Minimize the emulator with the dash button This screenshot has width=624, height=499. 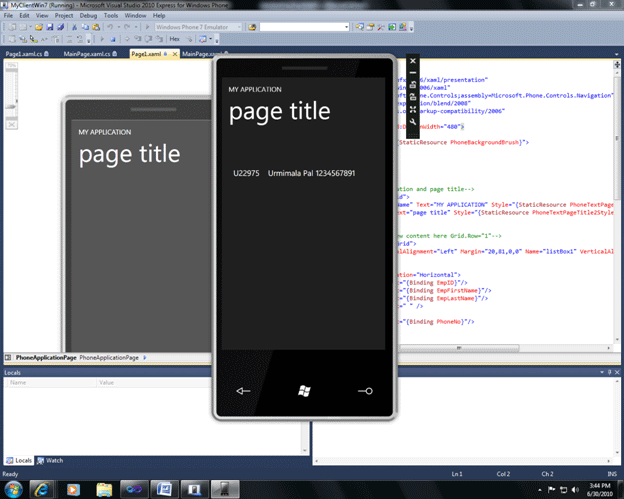click(x=413, y=73)
